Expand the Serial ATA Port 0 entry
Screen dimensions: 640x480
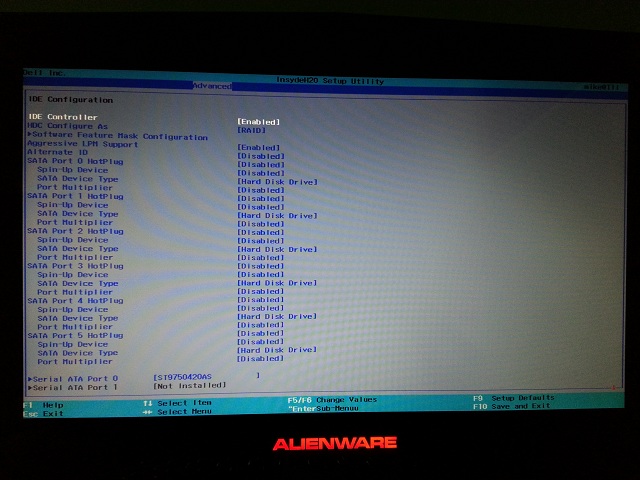pyautogui.click(x=74, y=379)
